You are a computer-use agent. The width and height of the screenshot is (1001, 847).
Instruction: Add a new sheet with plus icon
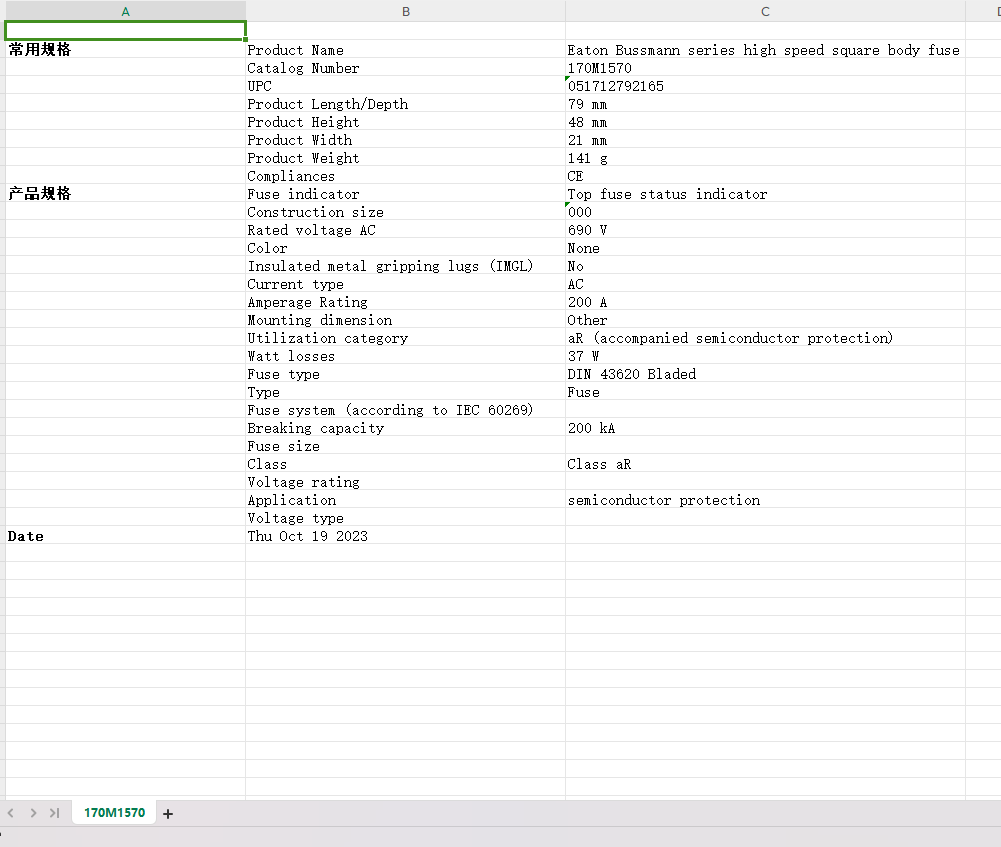pos(168,813)
